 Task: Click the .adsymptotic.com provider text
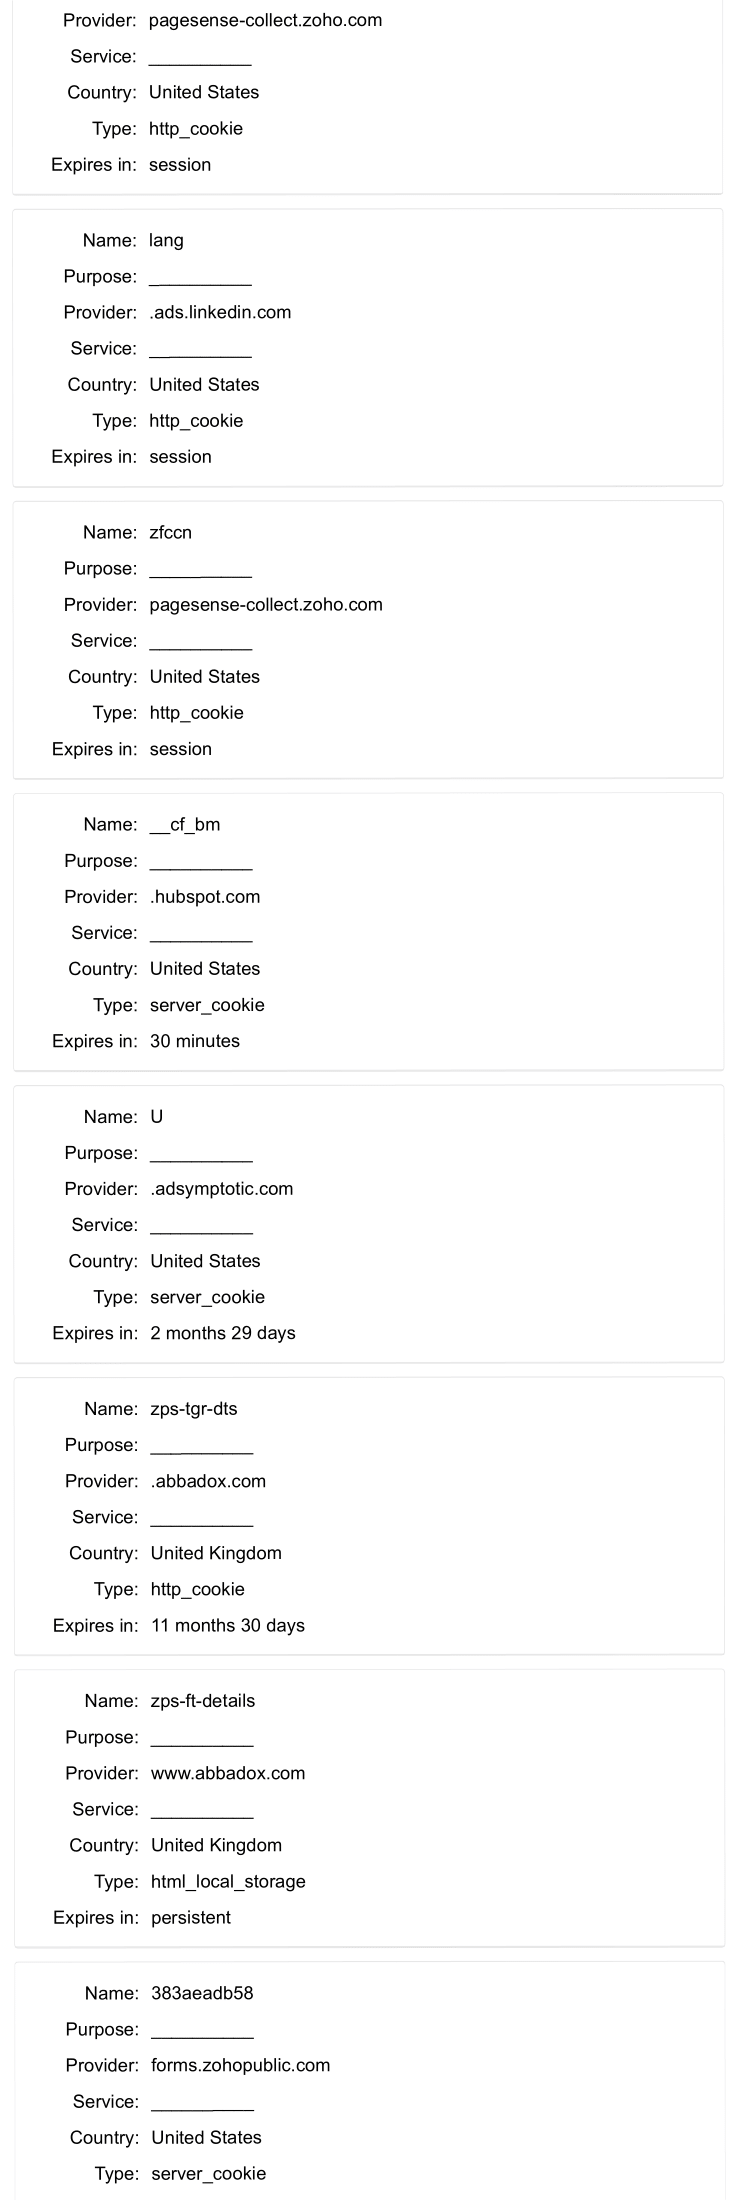click(x=222, y=1188)
